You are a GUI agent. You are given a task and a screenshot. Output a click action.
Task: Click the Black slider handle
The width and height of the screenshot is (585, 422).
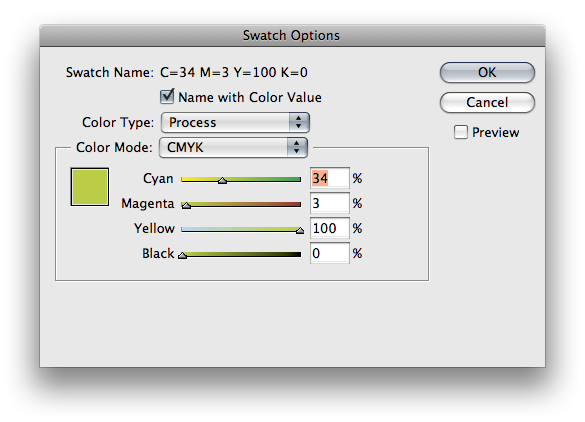182,256
